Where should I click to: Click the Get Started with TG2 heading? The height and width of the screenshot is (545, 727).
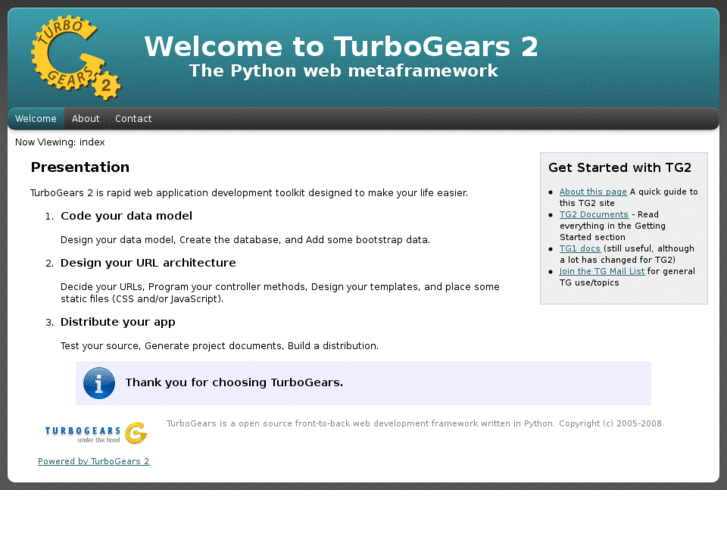(619, 167)
